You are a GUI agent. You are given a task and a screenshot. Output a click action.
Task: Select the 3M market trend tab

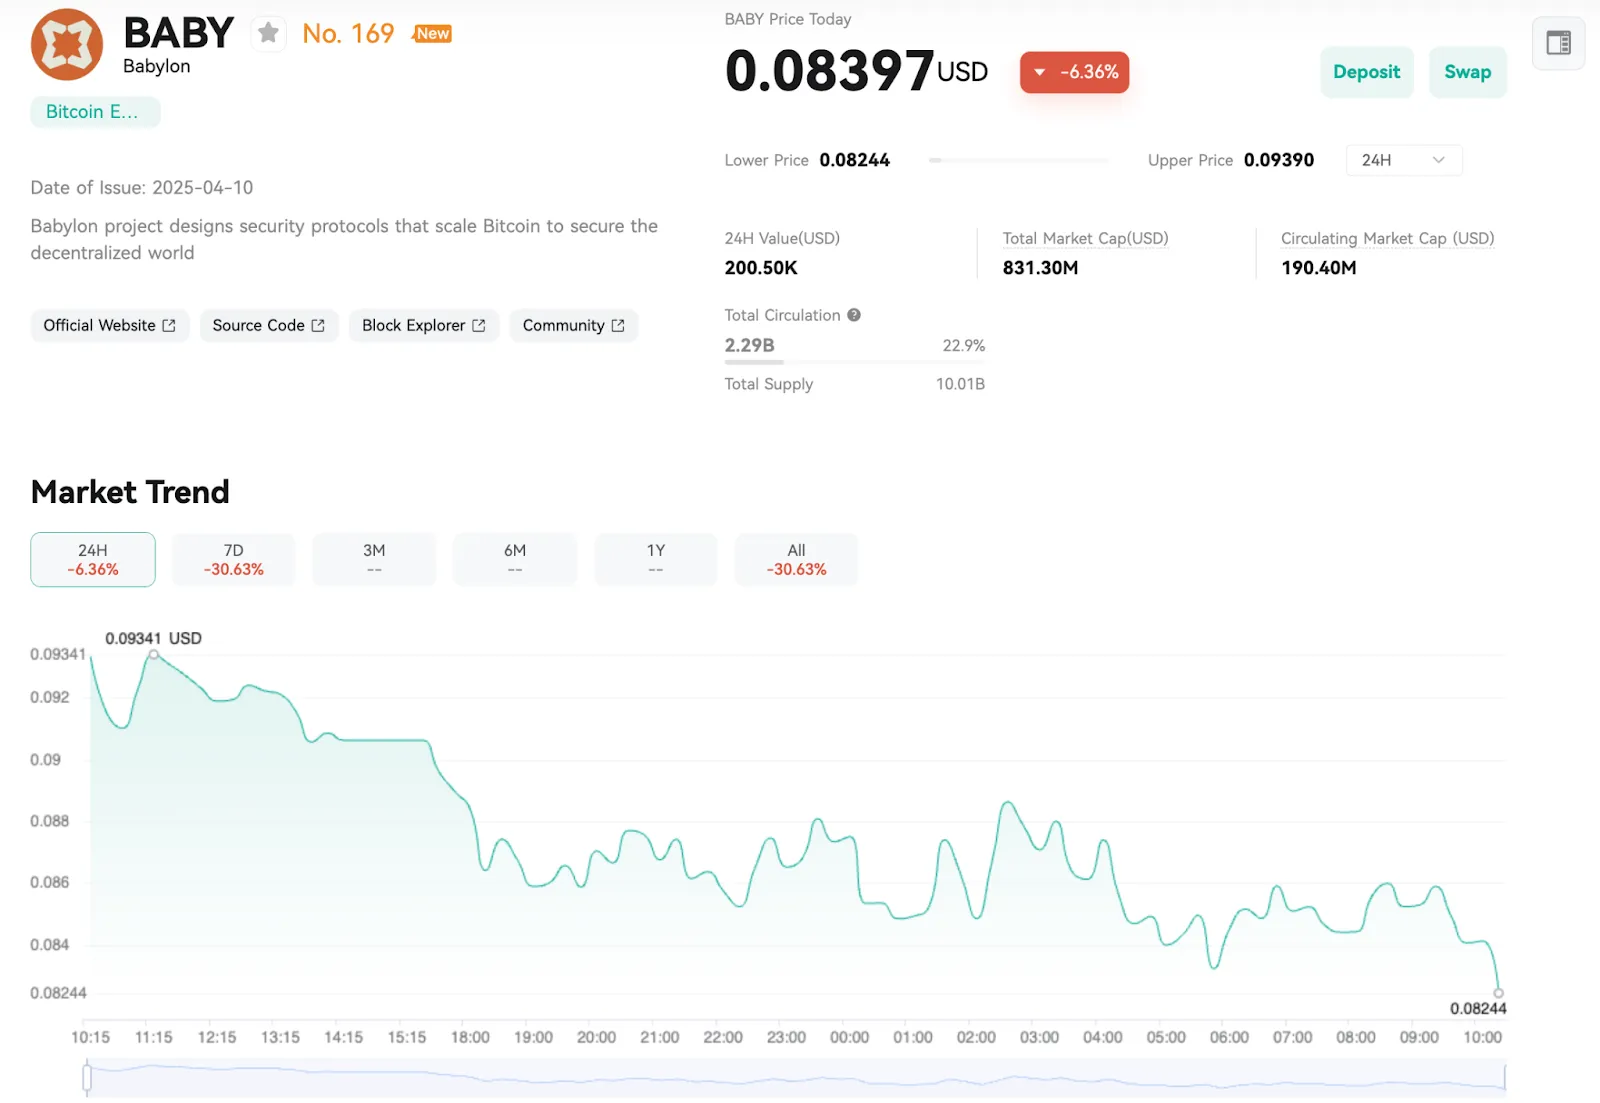pyautogui.click(x=374, y=559)
